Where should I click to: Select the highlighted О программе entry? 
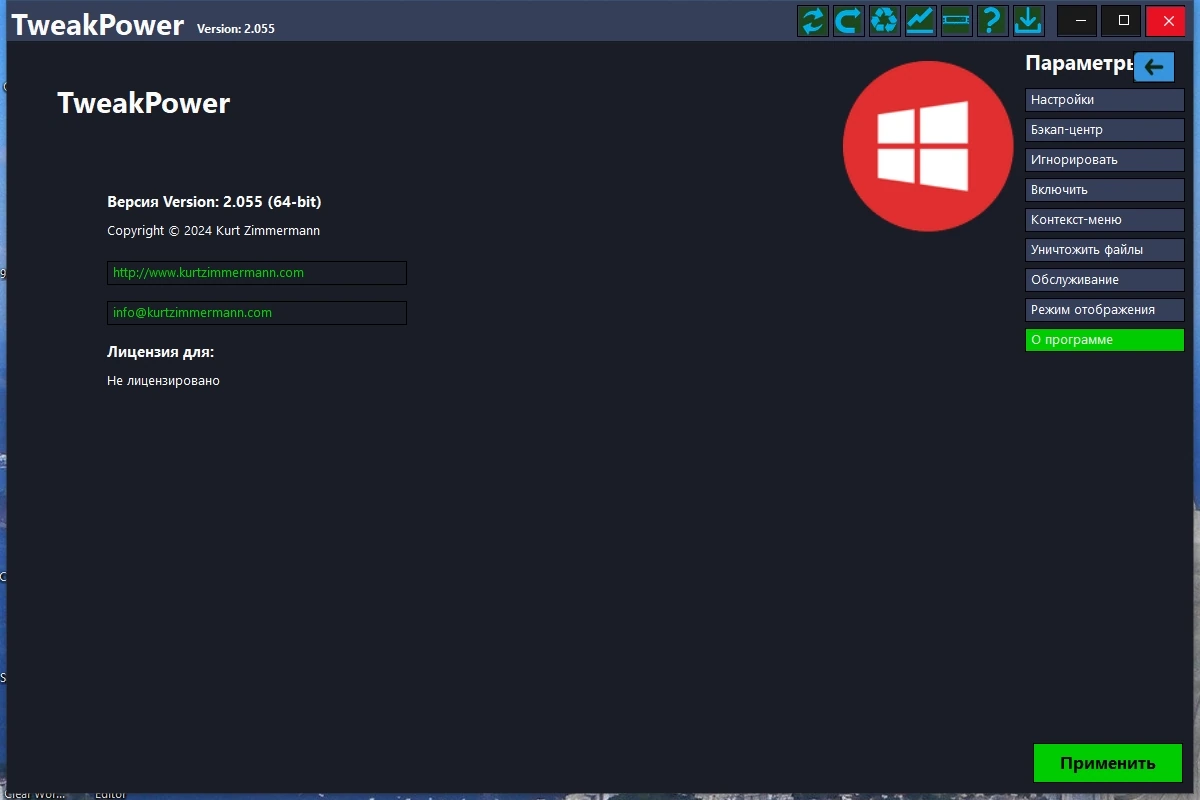(x=1105, y=340)
